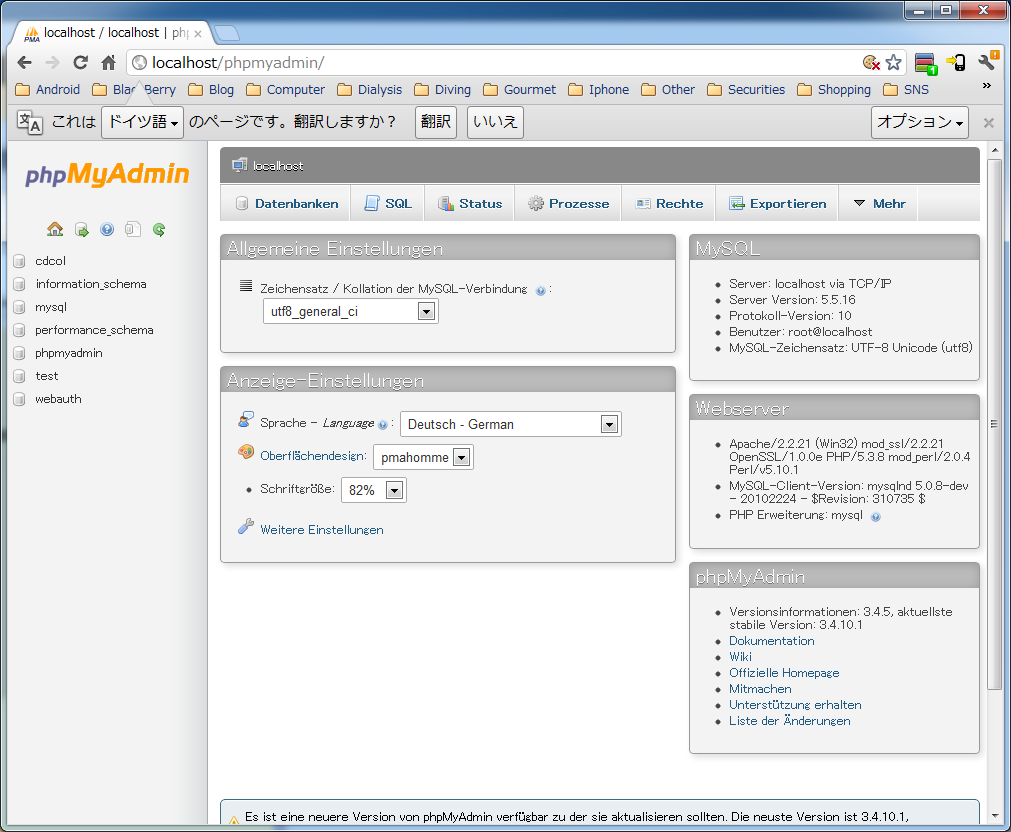Viewport: 1011px width, 832px height.
Task: Click the database icon beside cdcol
Action: pos(19,261)
